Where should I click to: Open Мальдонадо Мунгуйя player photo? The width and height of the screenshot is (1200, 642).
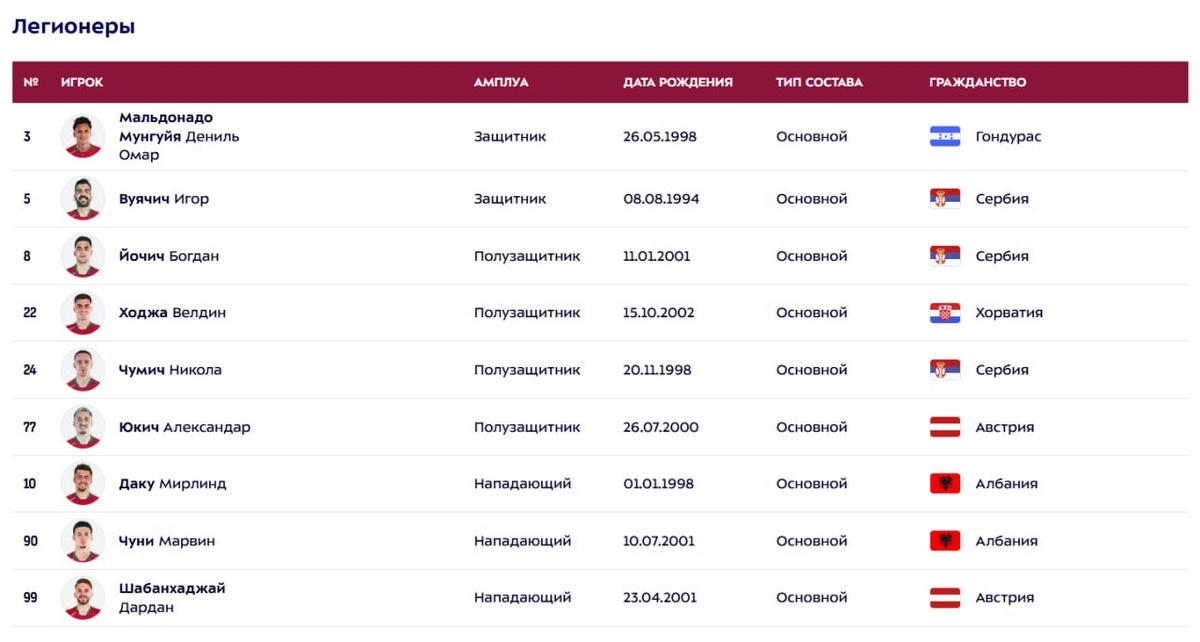click(x=83, y=136)
